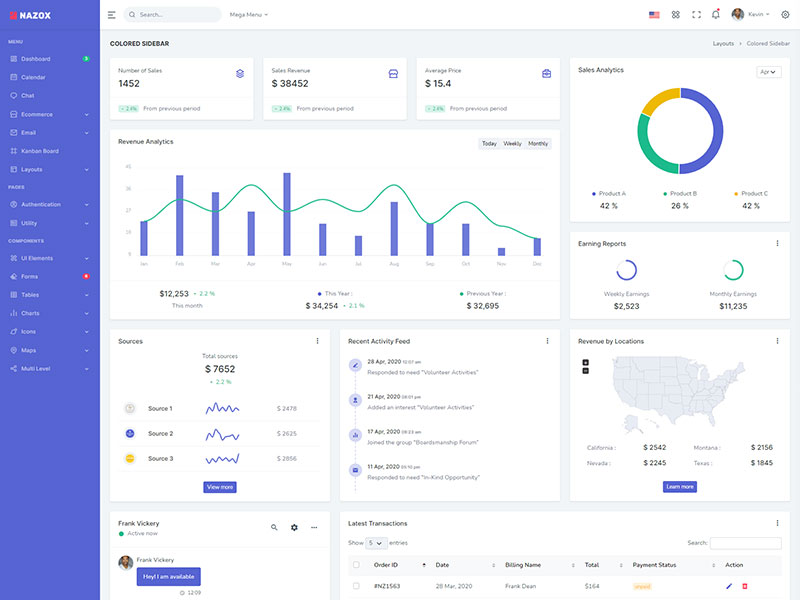Click the edit pencil icon for Frank Dean's transaction
Viewport: 800px width, 600px height.
pyautogui.click(x=728, y=587)
